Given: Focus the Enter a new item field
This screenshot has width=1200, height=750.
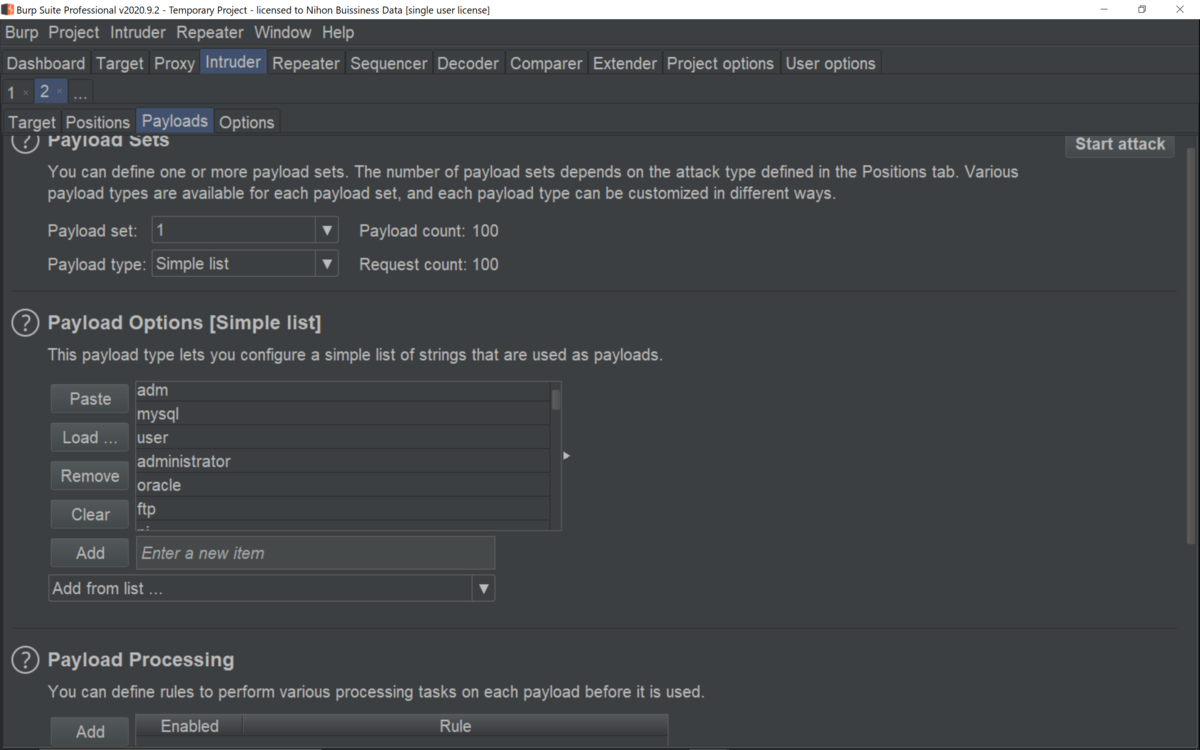Looking at the screenshot, I should (x=315, y=553).
